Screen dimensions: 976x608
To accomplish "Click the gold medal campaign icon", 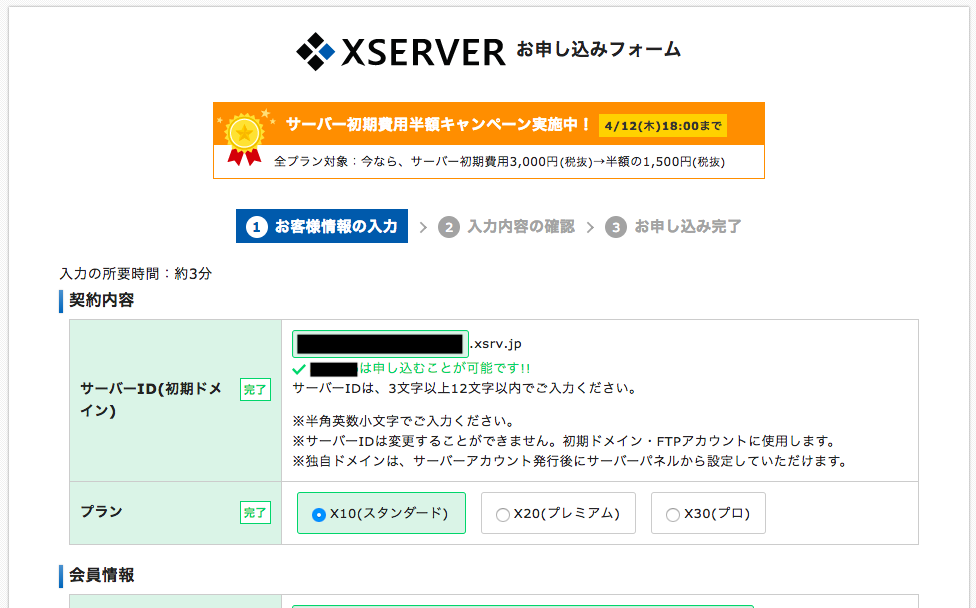I will point(245,138).
